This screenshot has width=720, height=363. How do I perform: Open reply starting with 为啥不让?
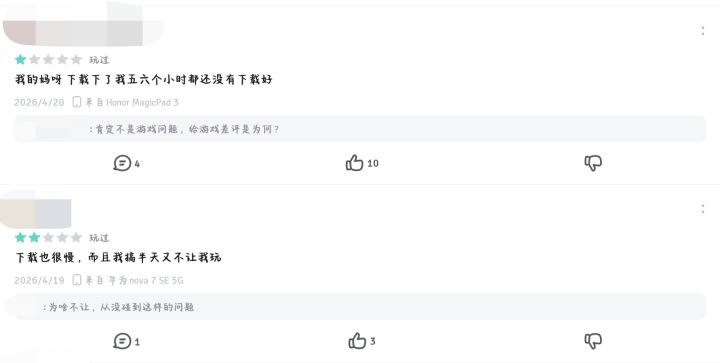pyautogui.click(x=356, y=307)
